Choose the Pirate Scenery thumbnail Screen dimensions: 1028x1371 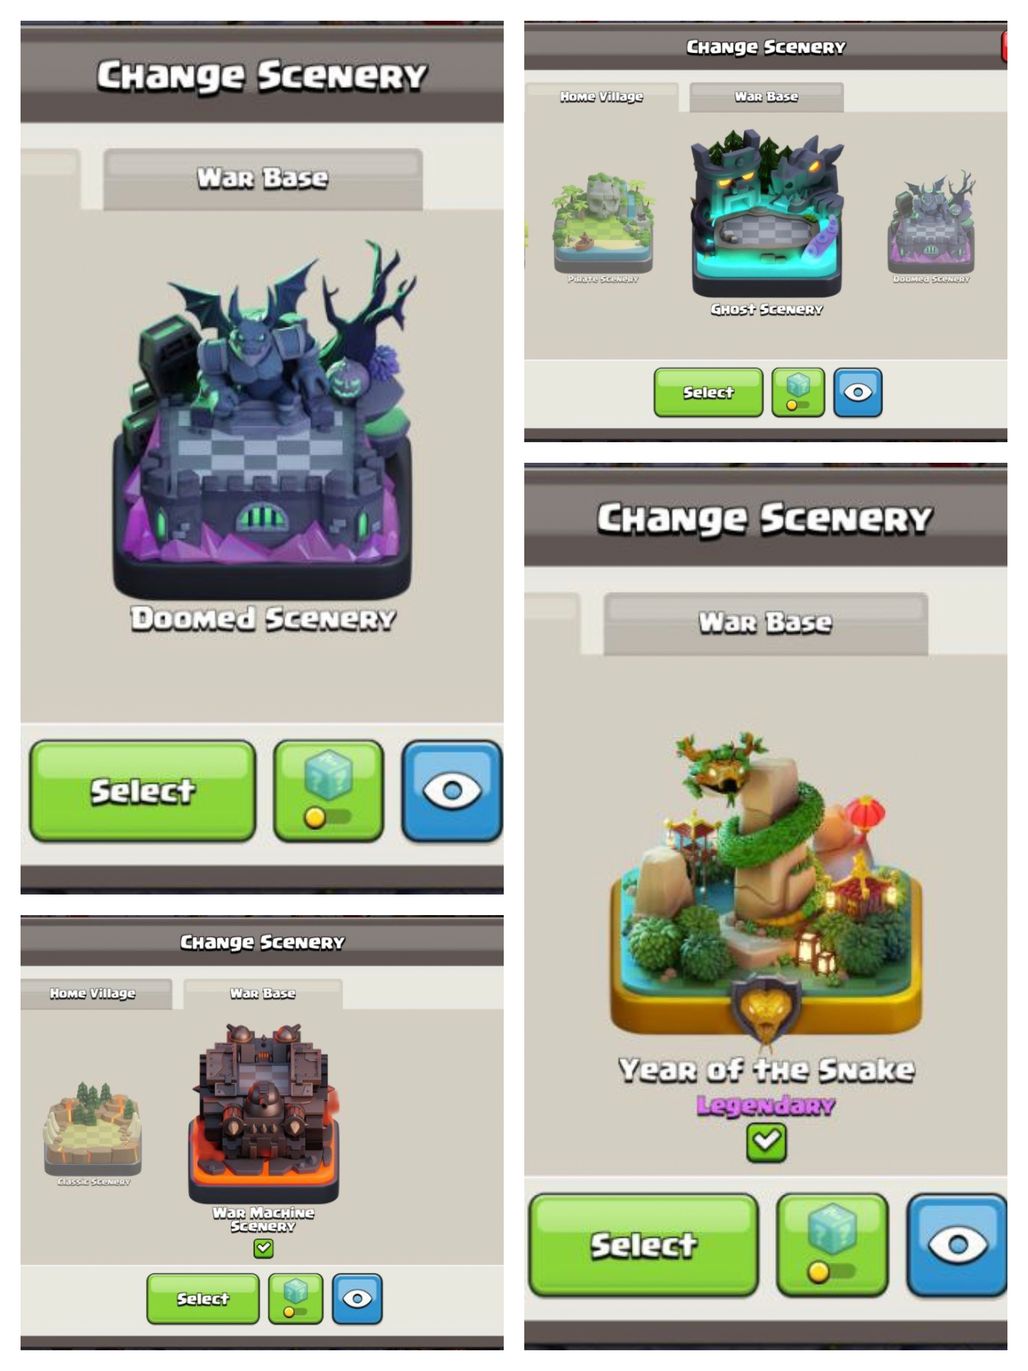pos(603,226)
